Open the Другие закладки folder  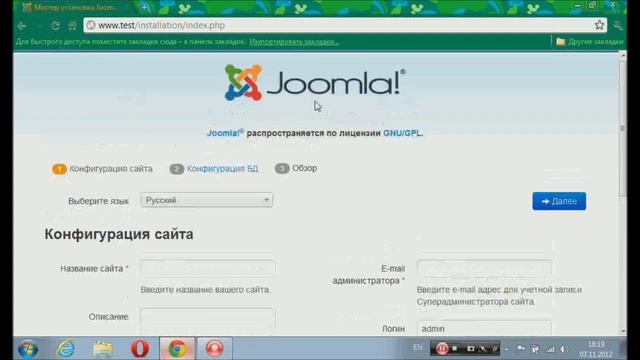tap(590, 42)
